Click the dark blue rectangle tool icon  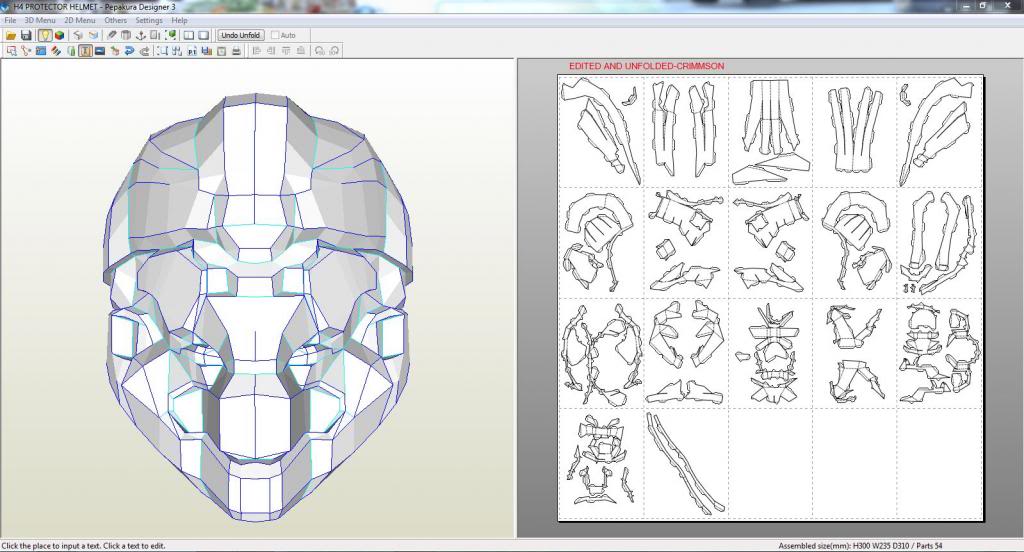pyautogui.click(x=100, y=51)
